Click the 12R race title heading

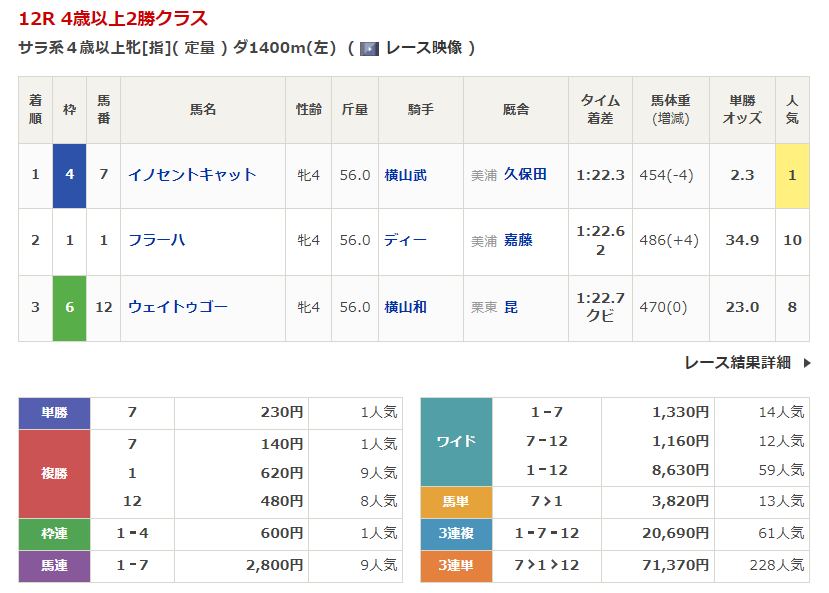tap(114, 19)
